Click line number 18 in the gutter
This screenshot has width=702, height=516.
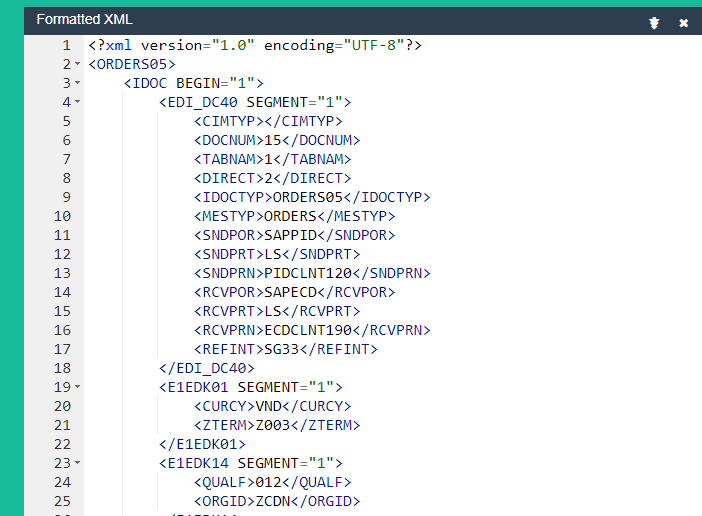61,369
